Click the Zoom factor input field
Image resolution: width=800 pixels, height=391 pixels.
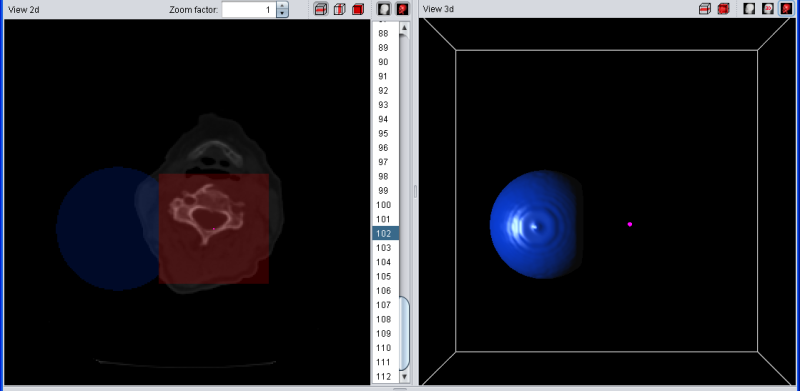[x=249, y=9]
